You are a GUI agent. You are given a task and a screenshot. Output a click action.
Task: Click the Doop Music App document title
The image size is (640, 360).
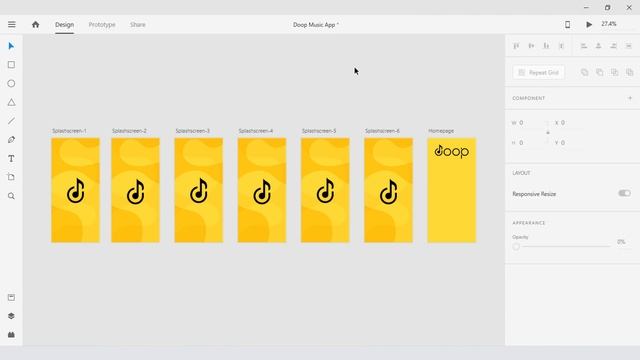coord(316,25)
